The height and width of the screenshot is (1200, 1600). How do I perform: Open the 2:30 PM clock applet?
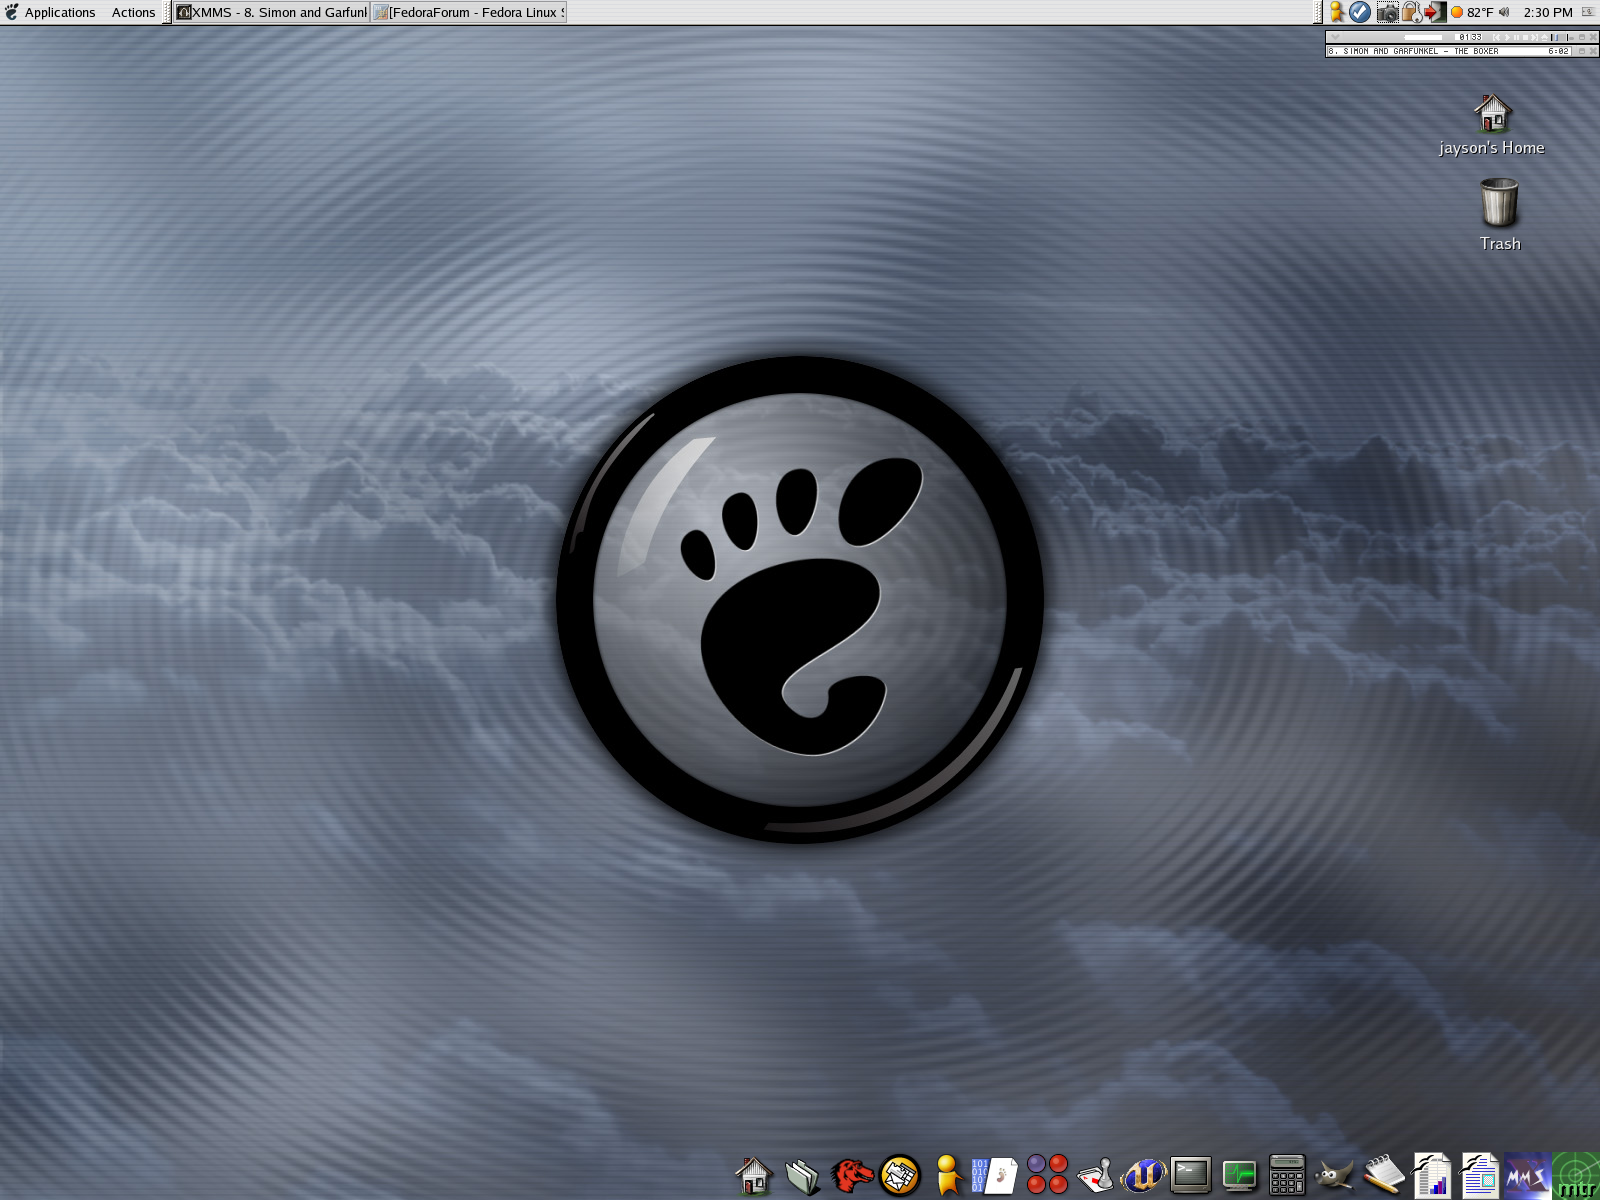click(1548, 12)
